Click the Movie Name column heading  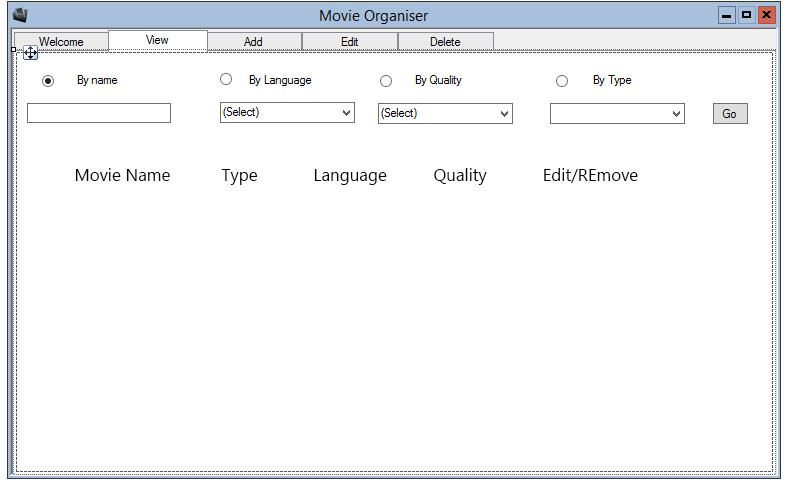pyautogui.click(x=122, y=175)
